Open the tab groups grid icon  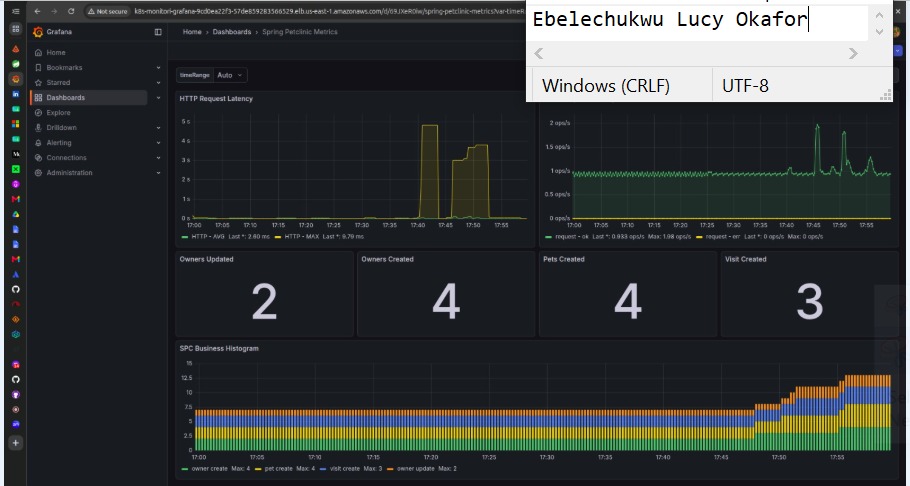coord(16,29)
